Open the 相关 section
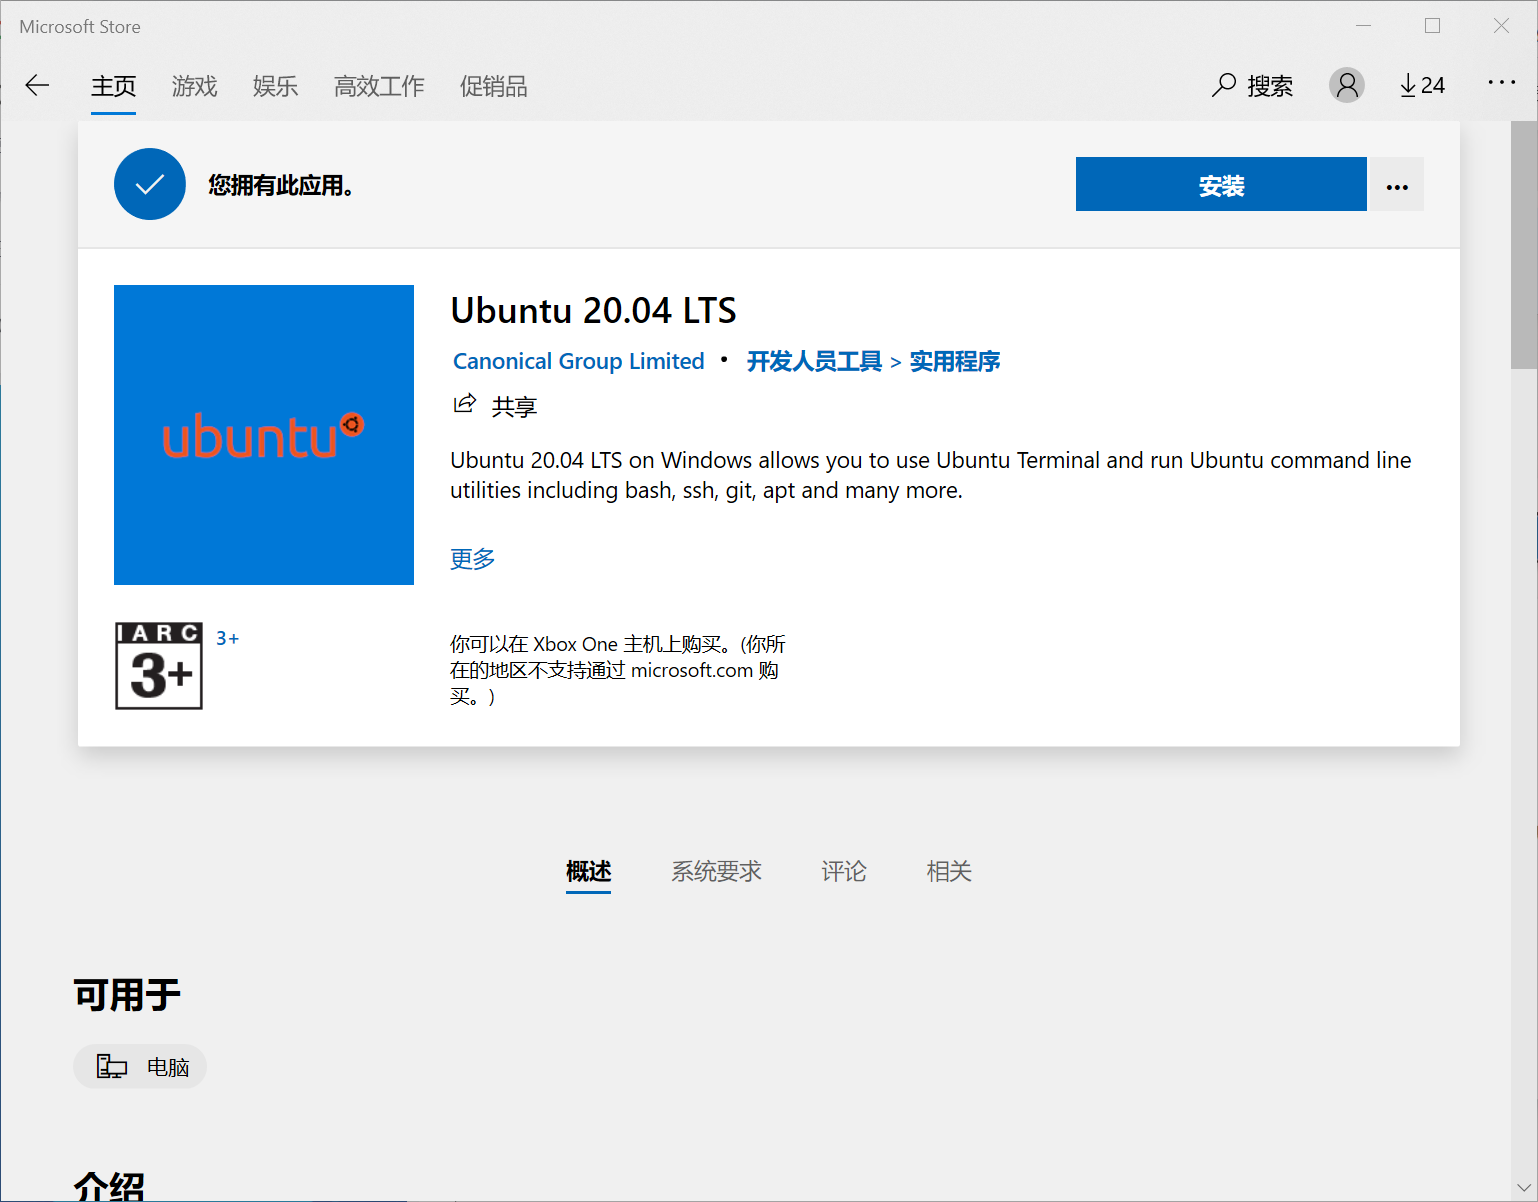The height and width of the screenshot is (1202, 1538). click(948, 871)
